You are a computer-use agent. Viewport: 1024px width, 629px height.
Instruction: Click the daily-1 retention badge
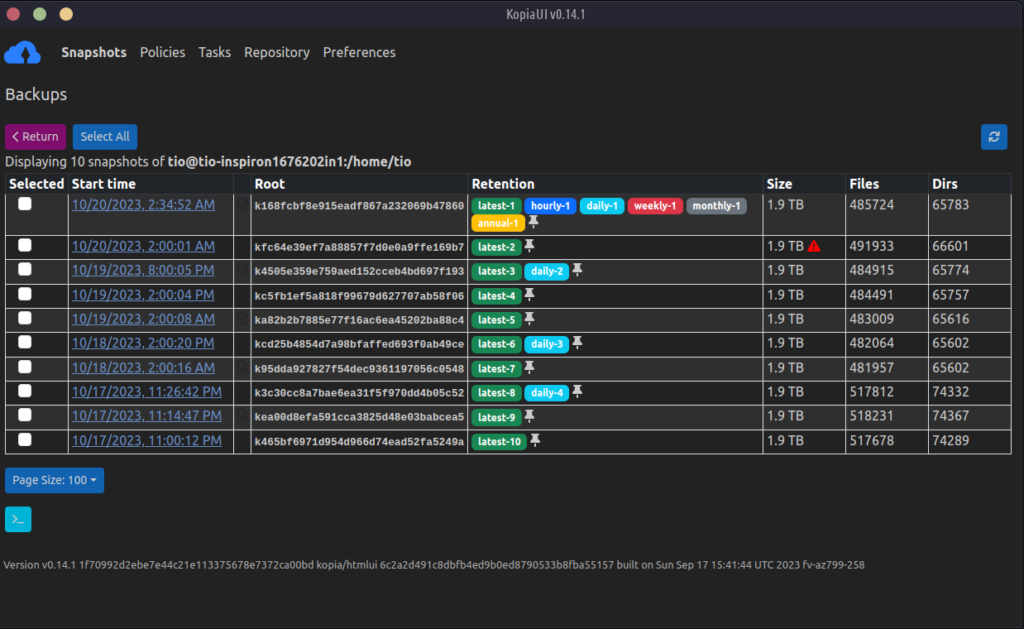[601, 206]
